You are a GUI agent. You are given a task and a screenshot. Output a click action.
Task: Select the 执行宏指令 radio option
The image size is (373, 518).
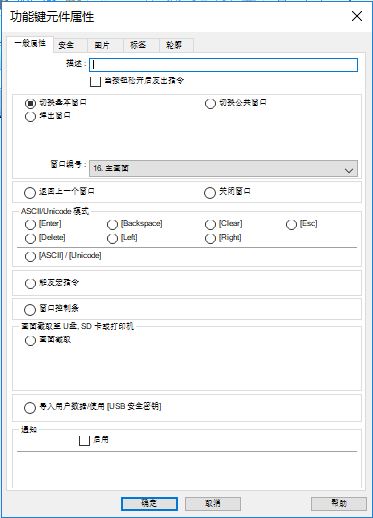tap(30, 284)
